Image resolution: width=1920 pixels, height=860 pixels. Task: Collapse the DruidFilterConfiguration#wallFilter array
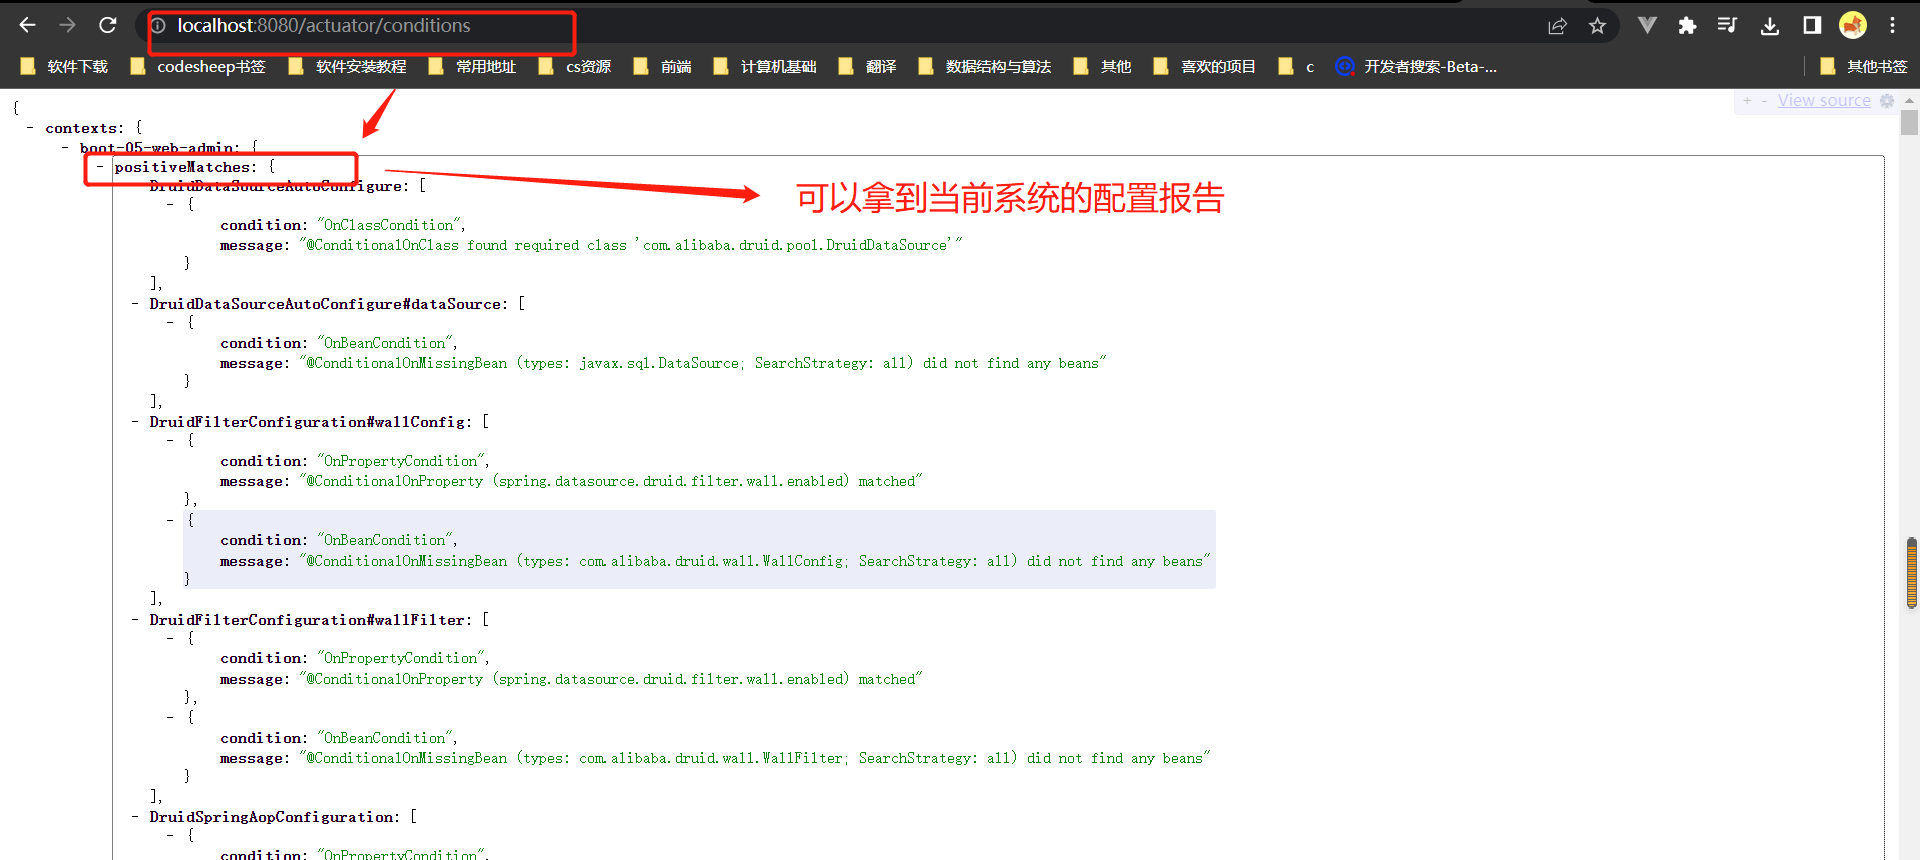pos(135,620)
